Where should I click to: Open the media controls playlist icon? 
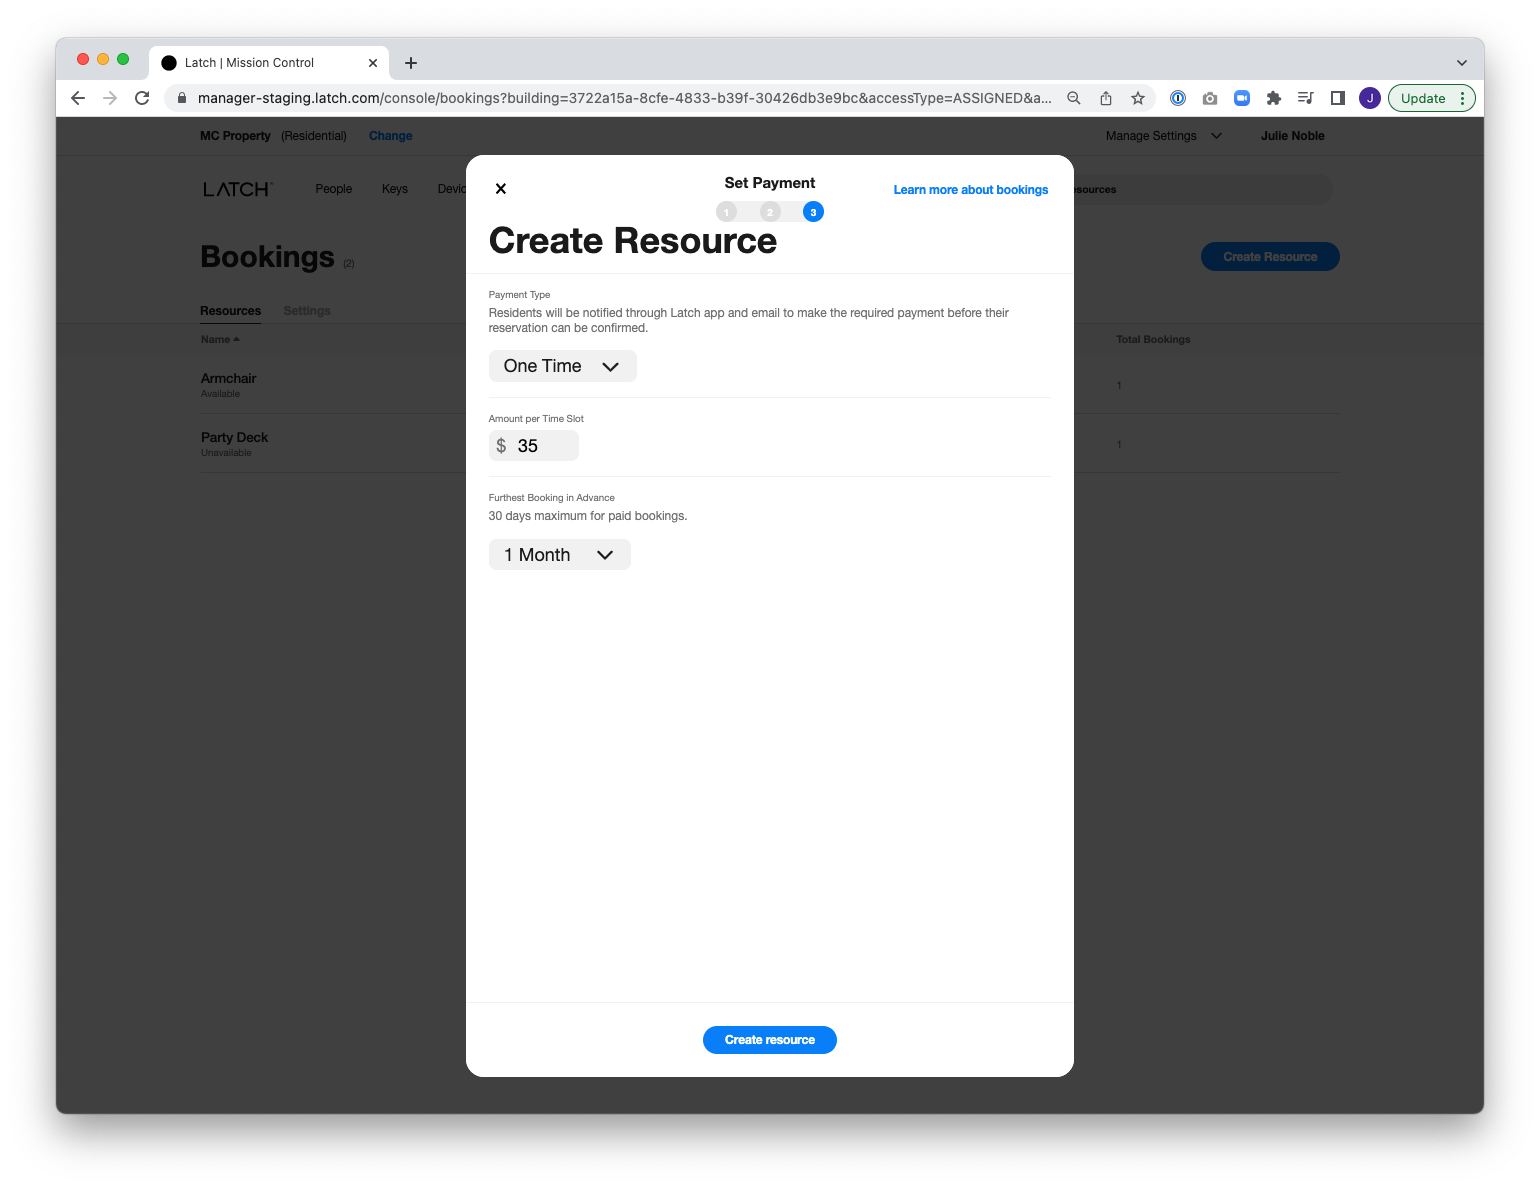tap(1306, 98)
